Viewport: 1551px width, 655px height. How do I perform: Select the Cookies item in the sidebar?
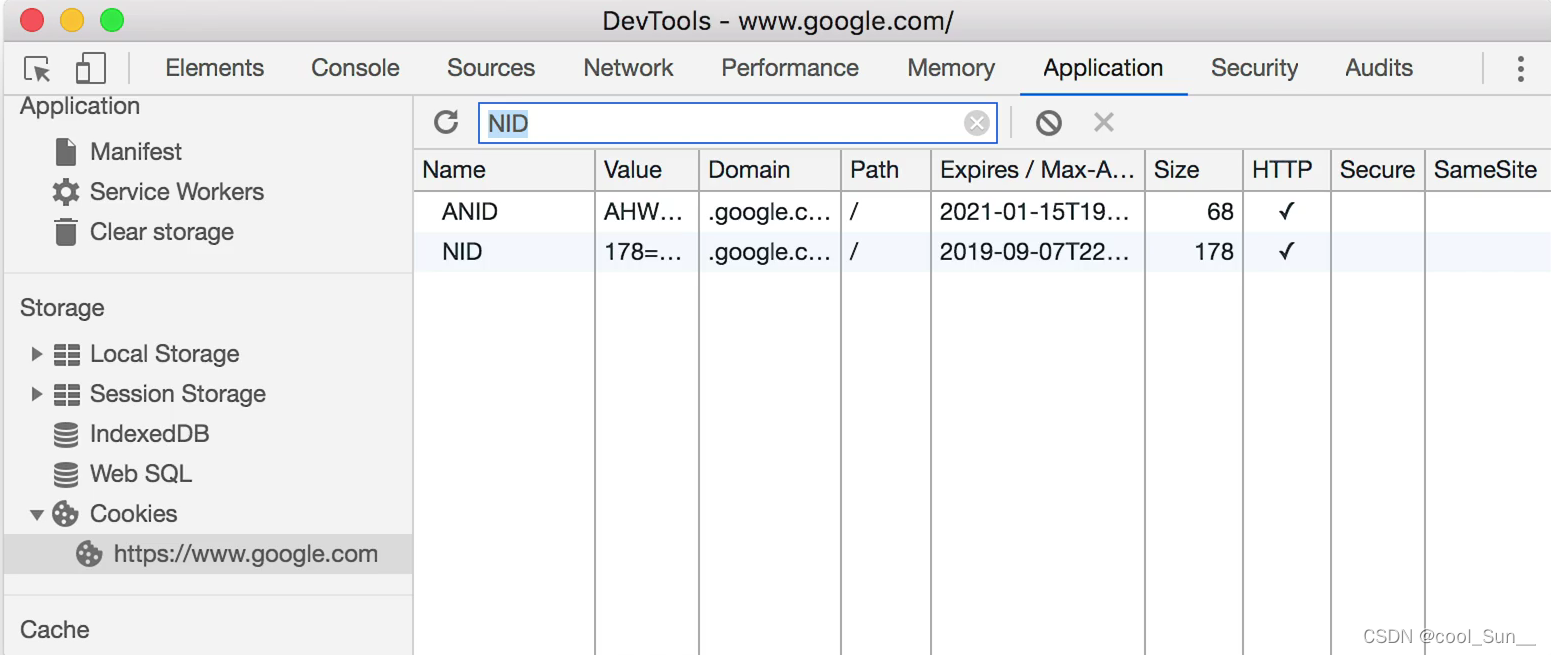point(134,514)
